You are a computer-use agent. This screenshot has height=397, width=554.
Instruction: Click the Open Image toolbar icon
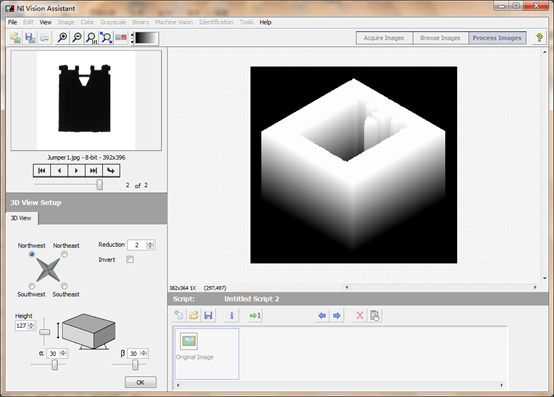[16, 37]
